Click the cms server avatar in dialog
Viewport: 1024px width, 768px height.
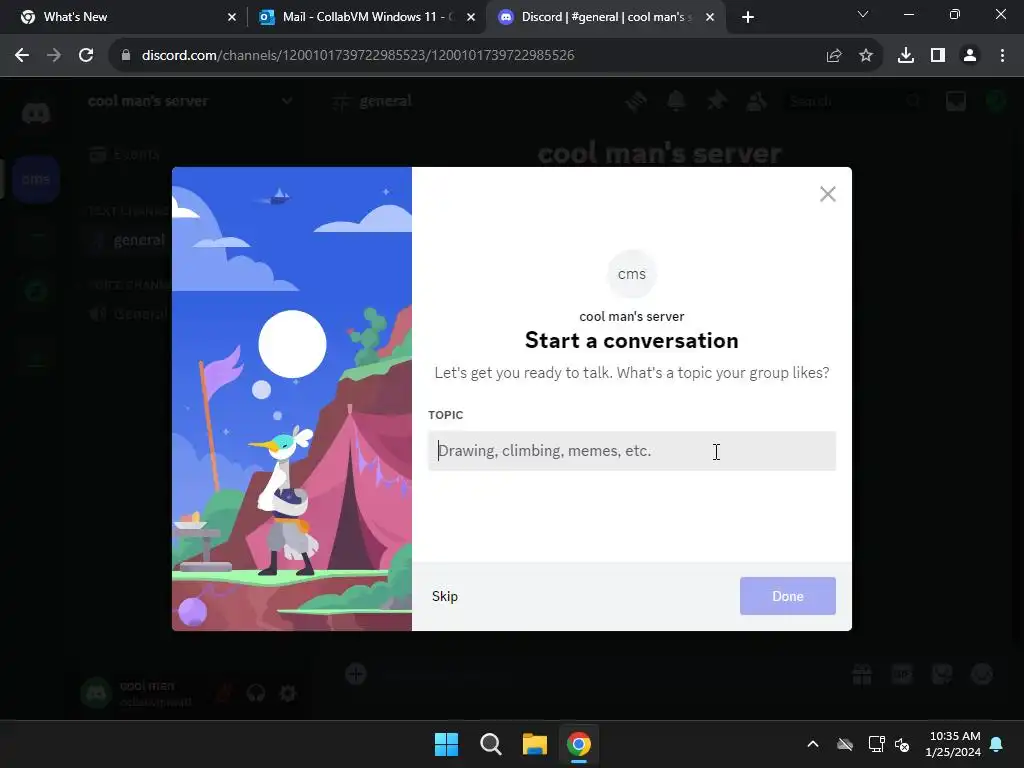tap(632, 274)
